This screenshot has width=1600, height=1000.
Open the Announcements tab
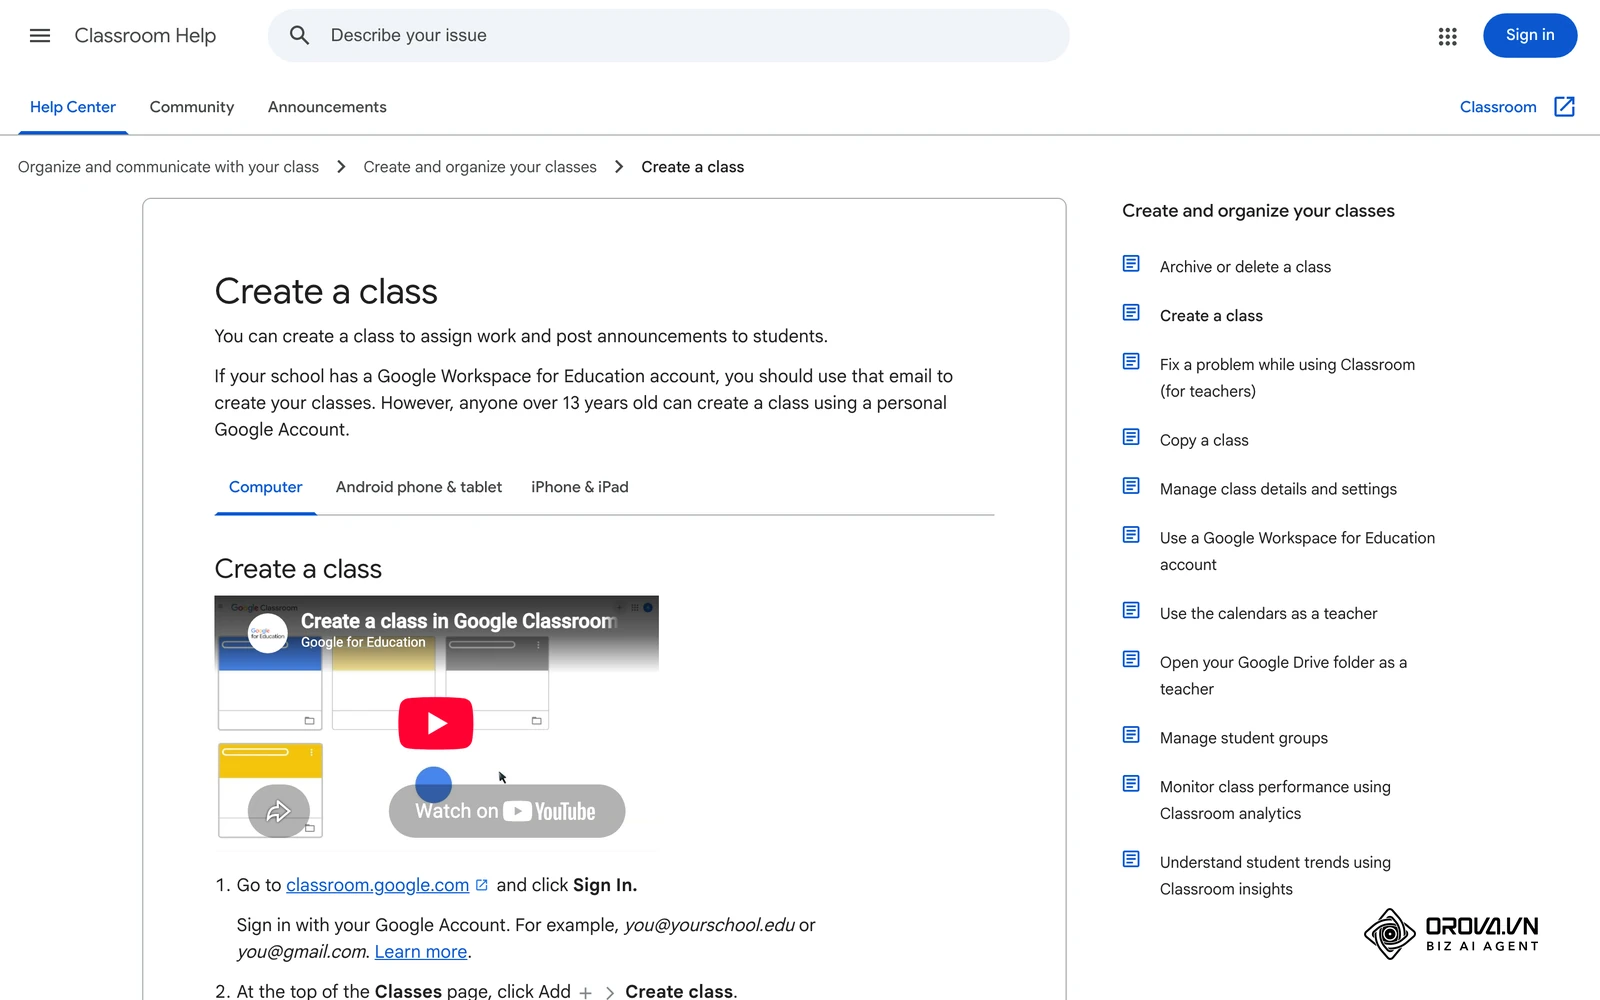point(327,107)
